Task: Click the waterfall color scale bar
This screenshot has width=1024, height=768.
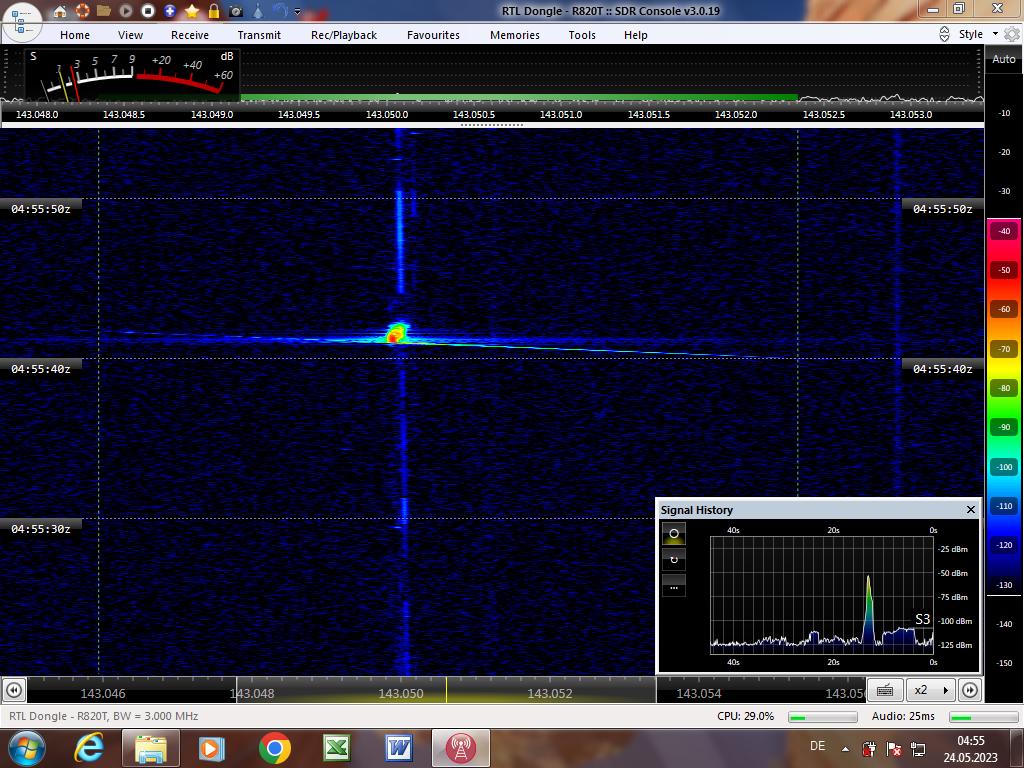Action: 1004,408
